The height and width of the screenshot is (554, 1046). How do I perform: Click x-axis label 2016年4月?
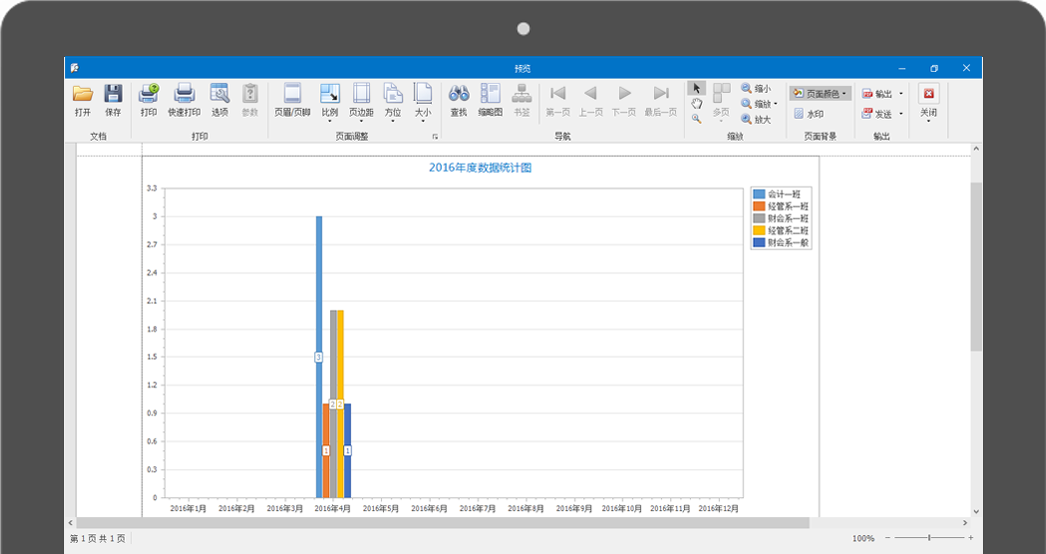(x=333, y=509)
